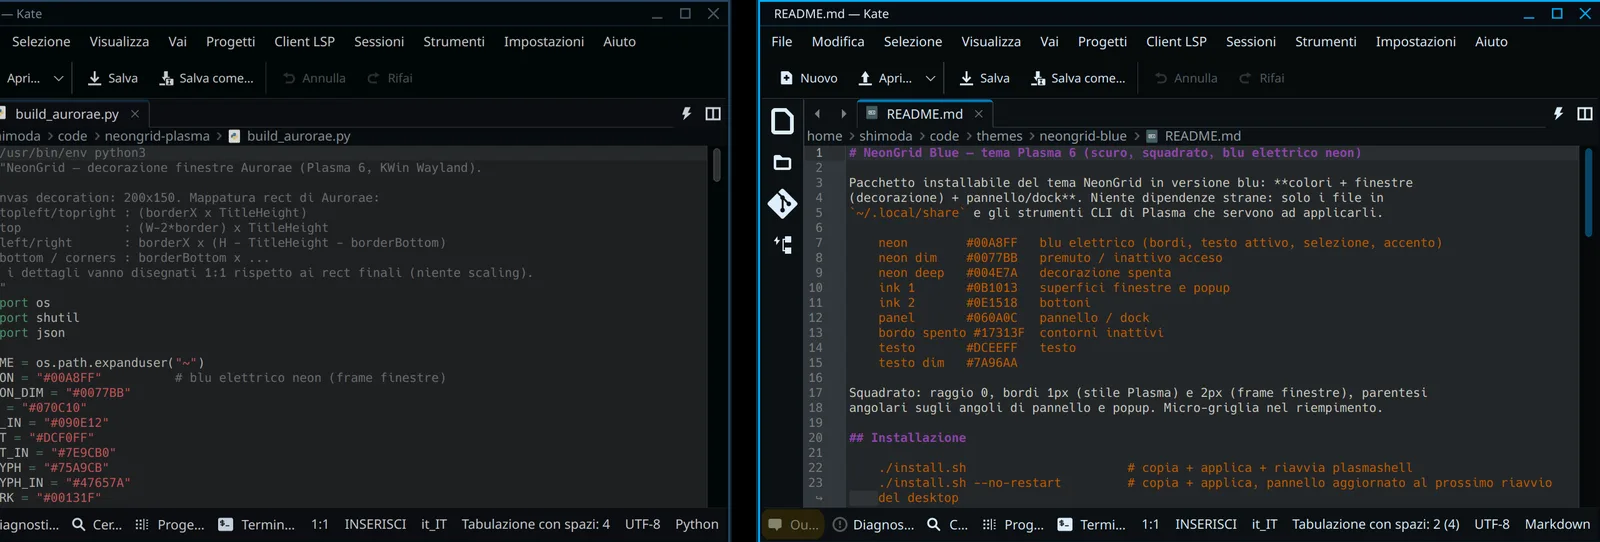Screen dimensions: 1600x542
Task: Click home breadcrumb in README window
Action: click(x=825, y=136)
